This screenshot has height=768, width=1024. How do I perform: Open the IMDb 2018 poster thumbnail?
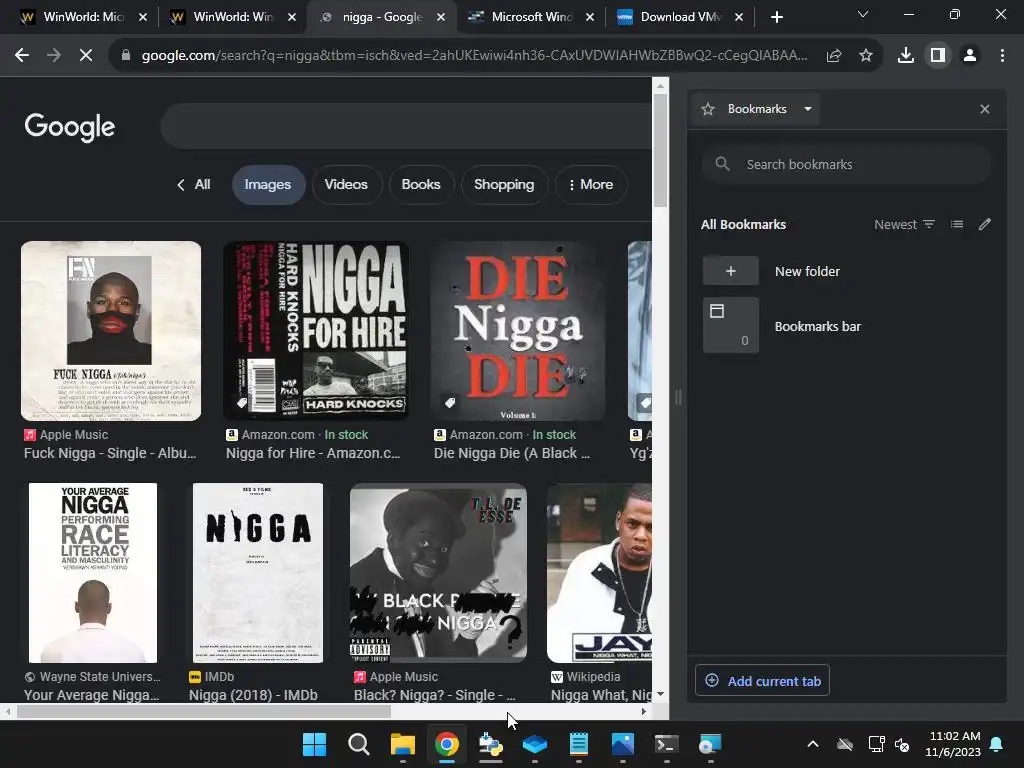coord(257,573)
